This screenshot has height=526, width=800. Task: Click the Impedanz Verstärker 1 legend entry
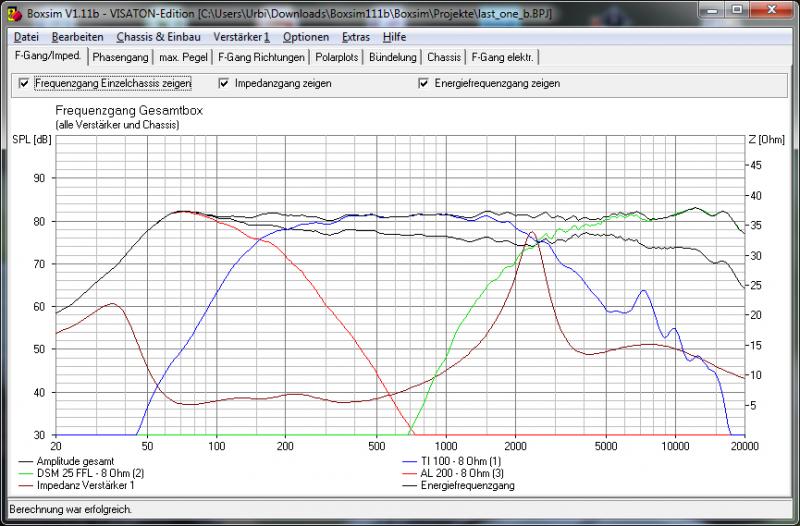click(77, 485)
